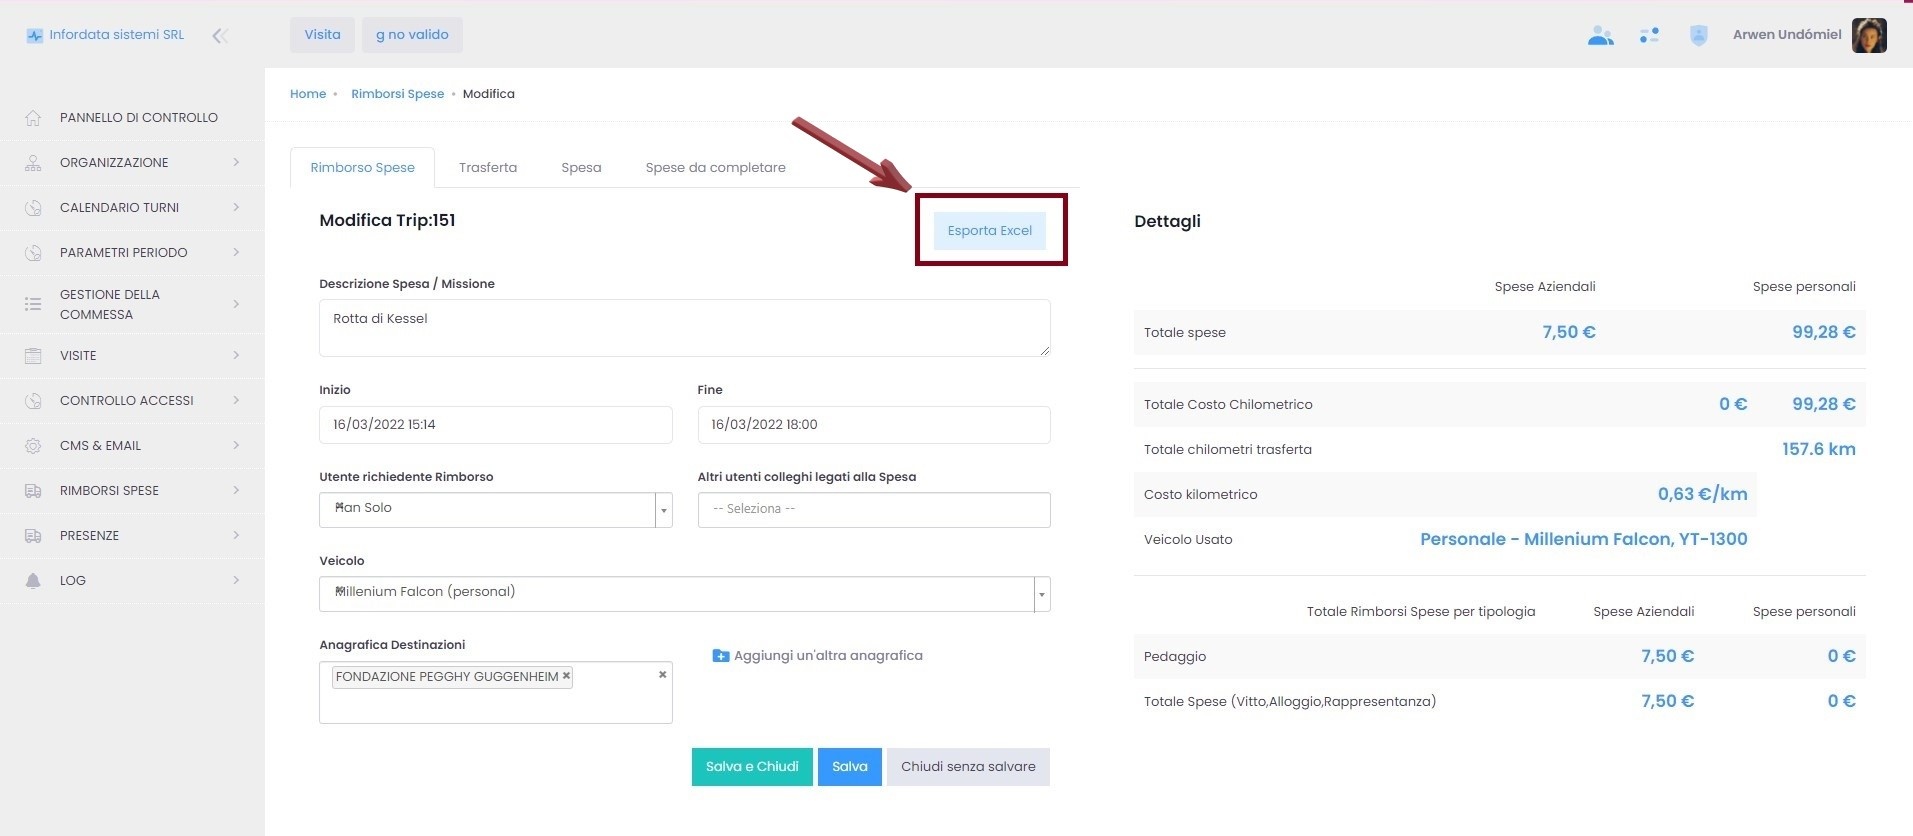
Task: Click the users icon in top bar
Action: 1600,36
